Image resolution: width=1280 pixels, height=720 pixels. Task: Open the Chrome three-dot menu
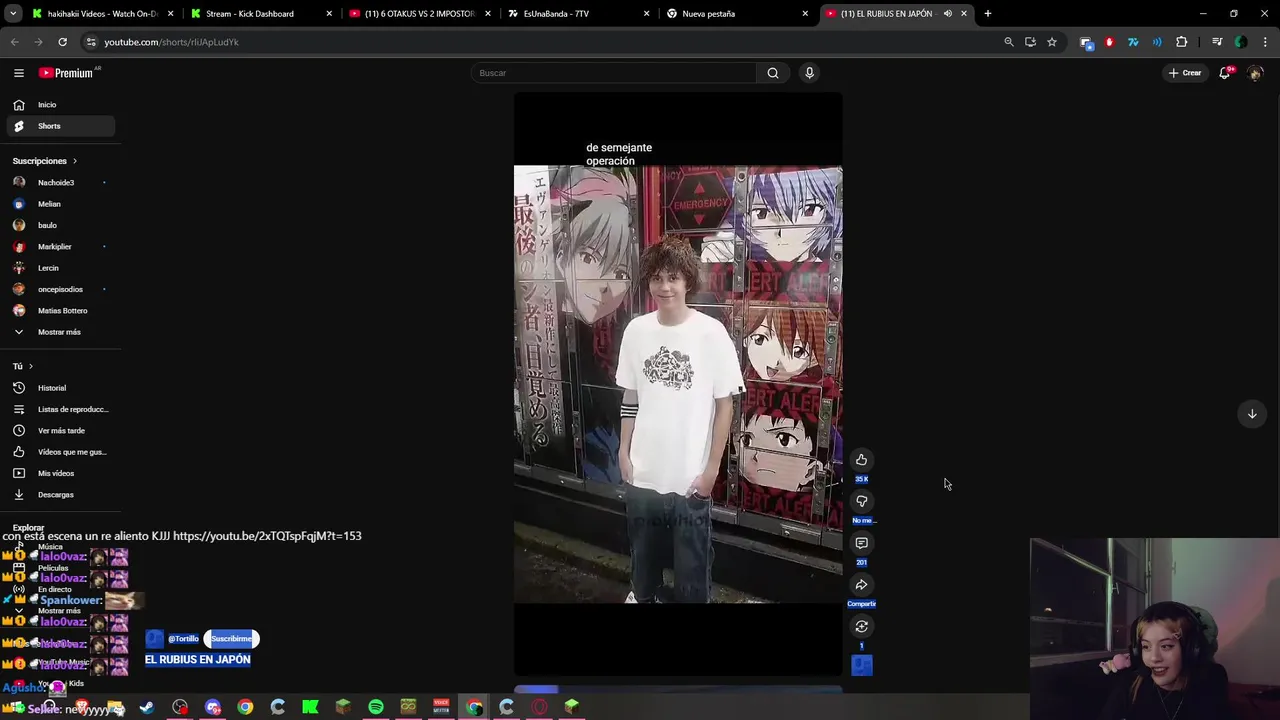(x=1265, y=42)
